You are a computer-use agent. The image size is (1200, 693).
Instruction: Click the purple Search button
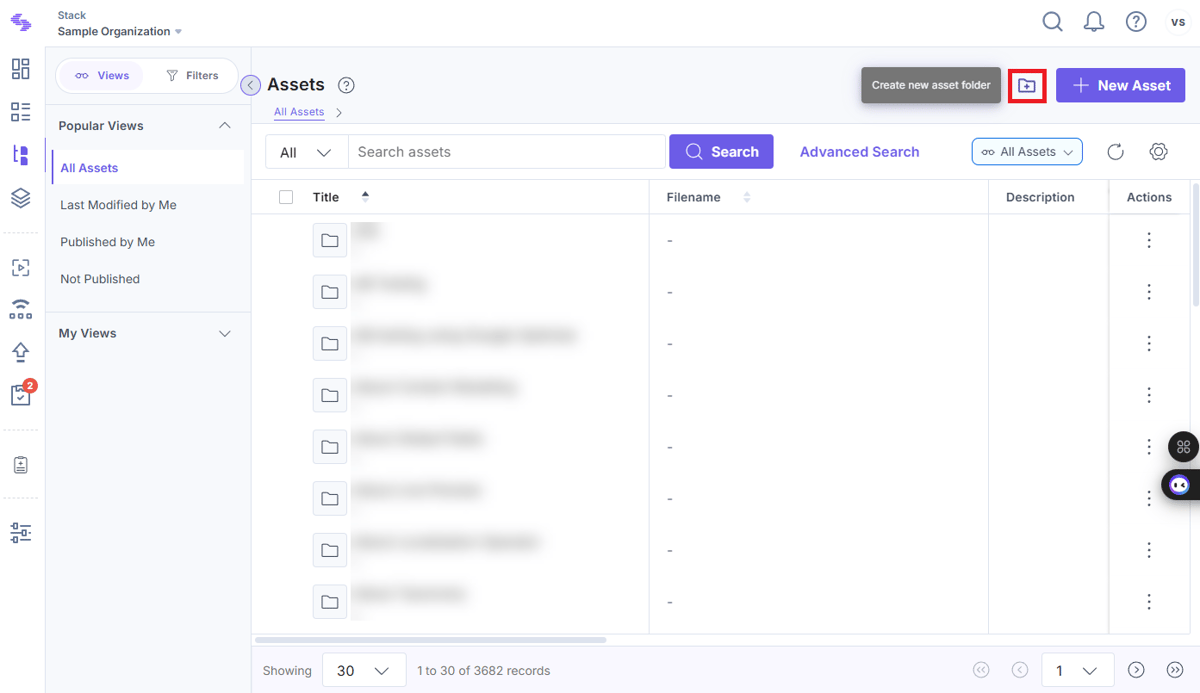tap(721, 152)
